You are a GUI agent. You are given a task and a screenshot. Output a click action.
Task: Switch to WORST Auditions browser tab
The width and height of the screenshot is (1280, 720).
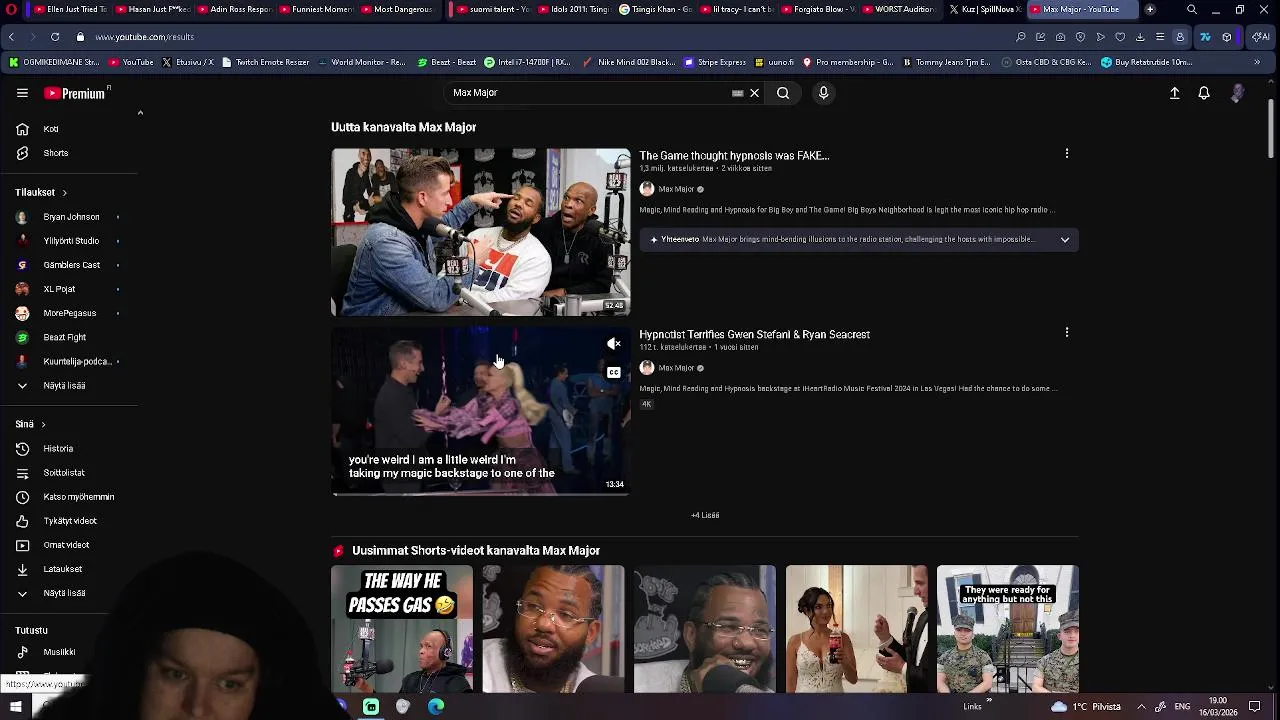pos(898,9)
